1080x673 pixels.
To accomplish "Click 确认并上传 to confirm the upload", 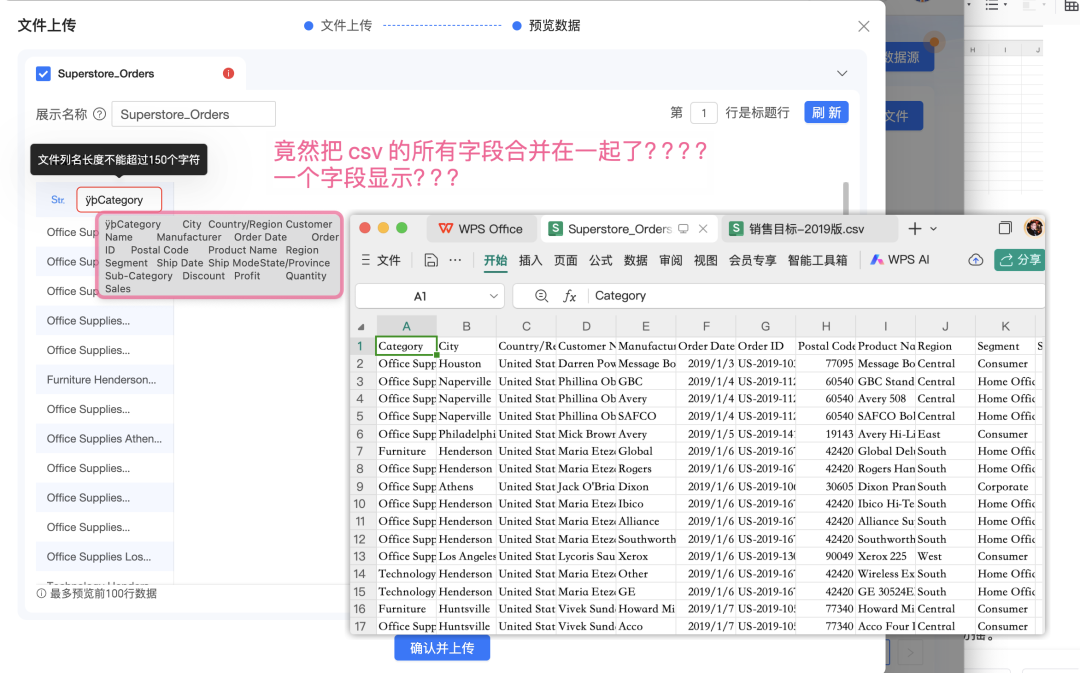I will (x=442, y=648).
